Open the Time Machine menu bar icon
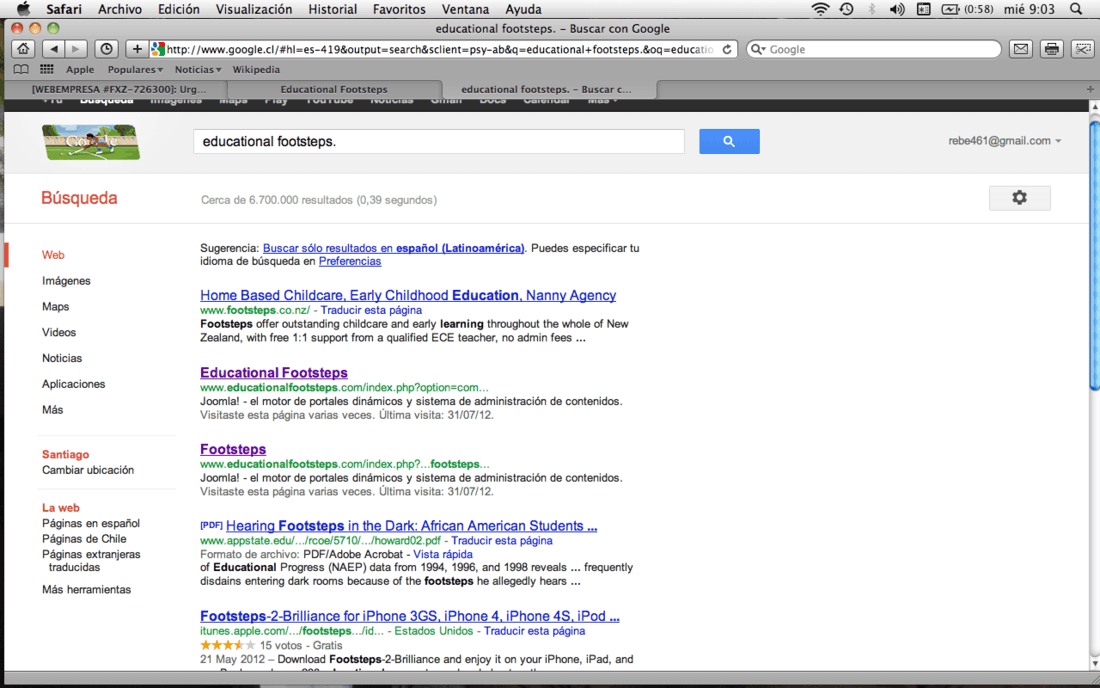Viewport: 1100px width, 688px height. click(847, 9)
